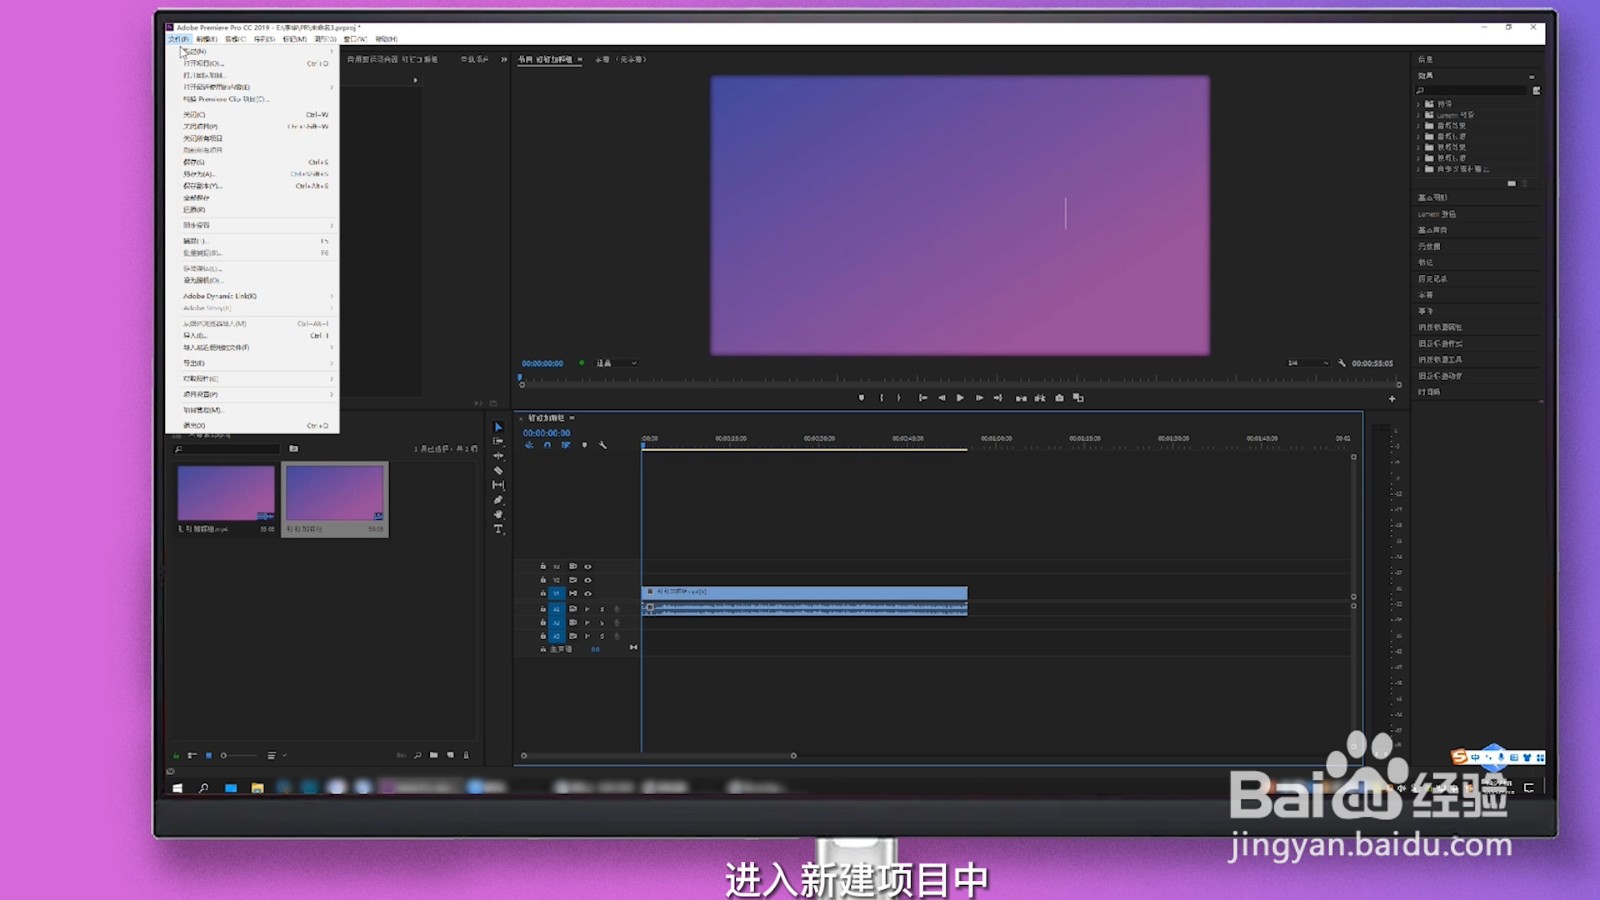The height and width of the screenshot is (900, 1600).
Task: Mute audio track A1
Action: [588, 609]
